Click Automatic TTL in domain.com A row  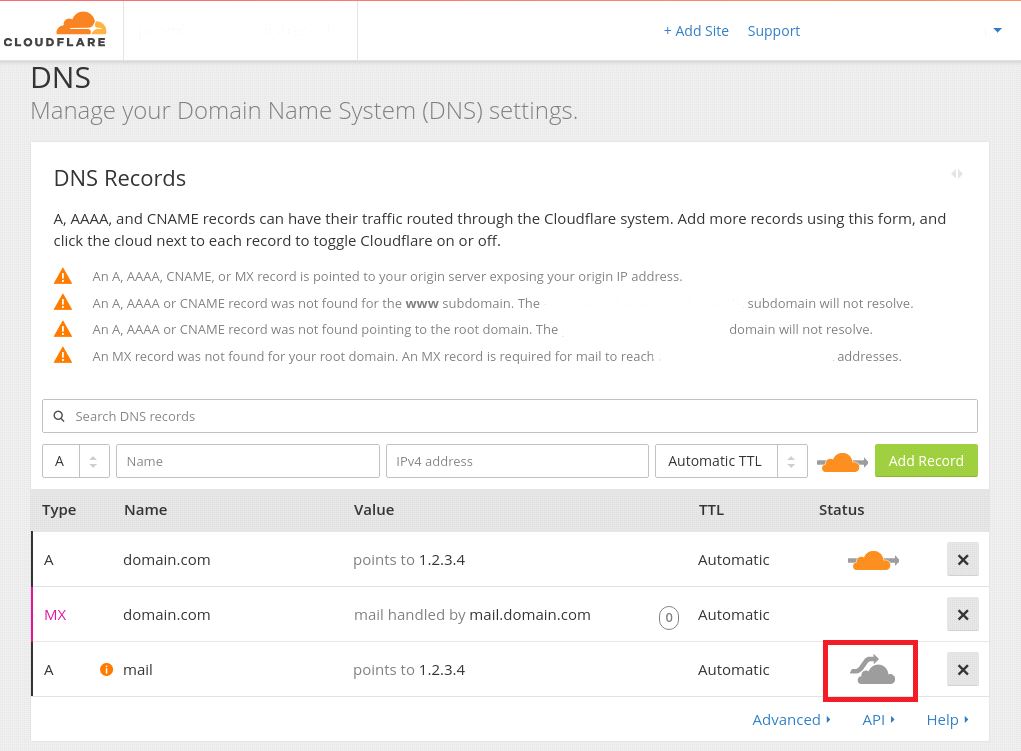pyautogui.click(x=734, y=560)
